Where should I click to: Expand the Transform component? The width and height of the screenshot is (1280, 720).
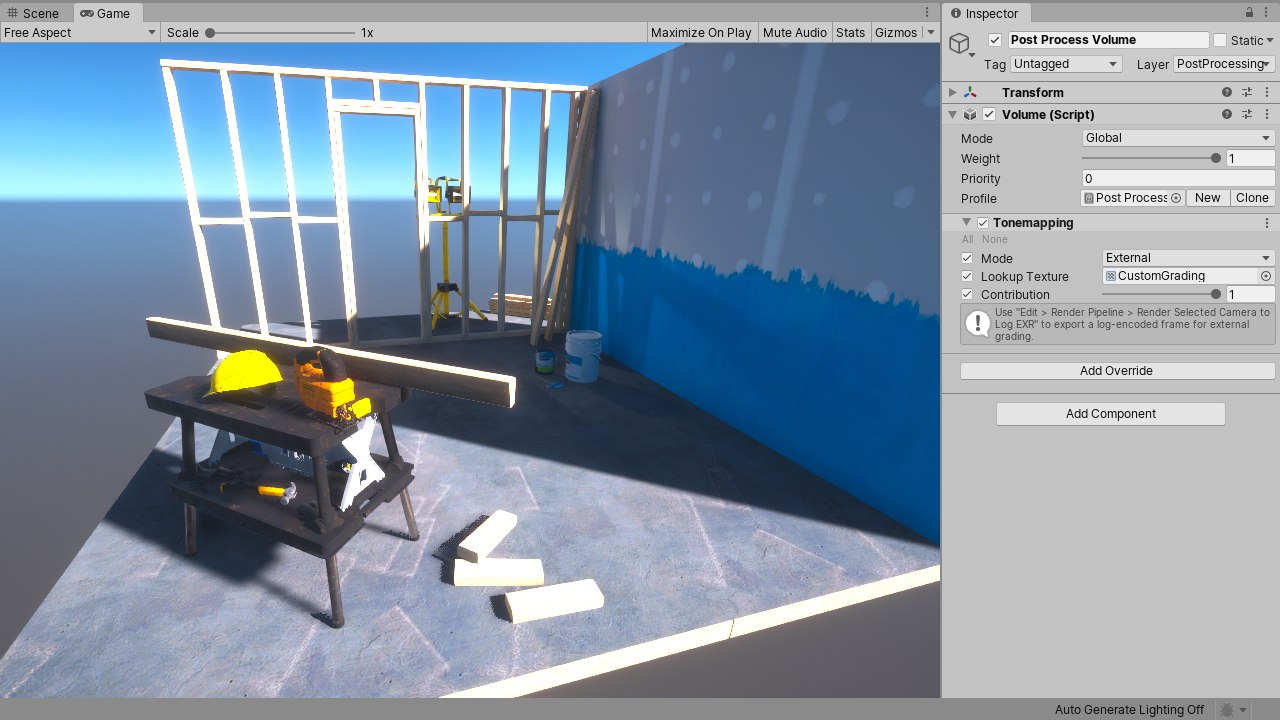(951, 92)
